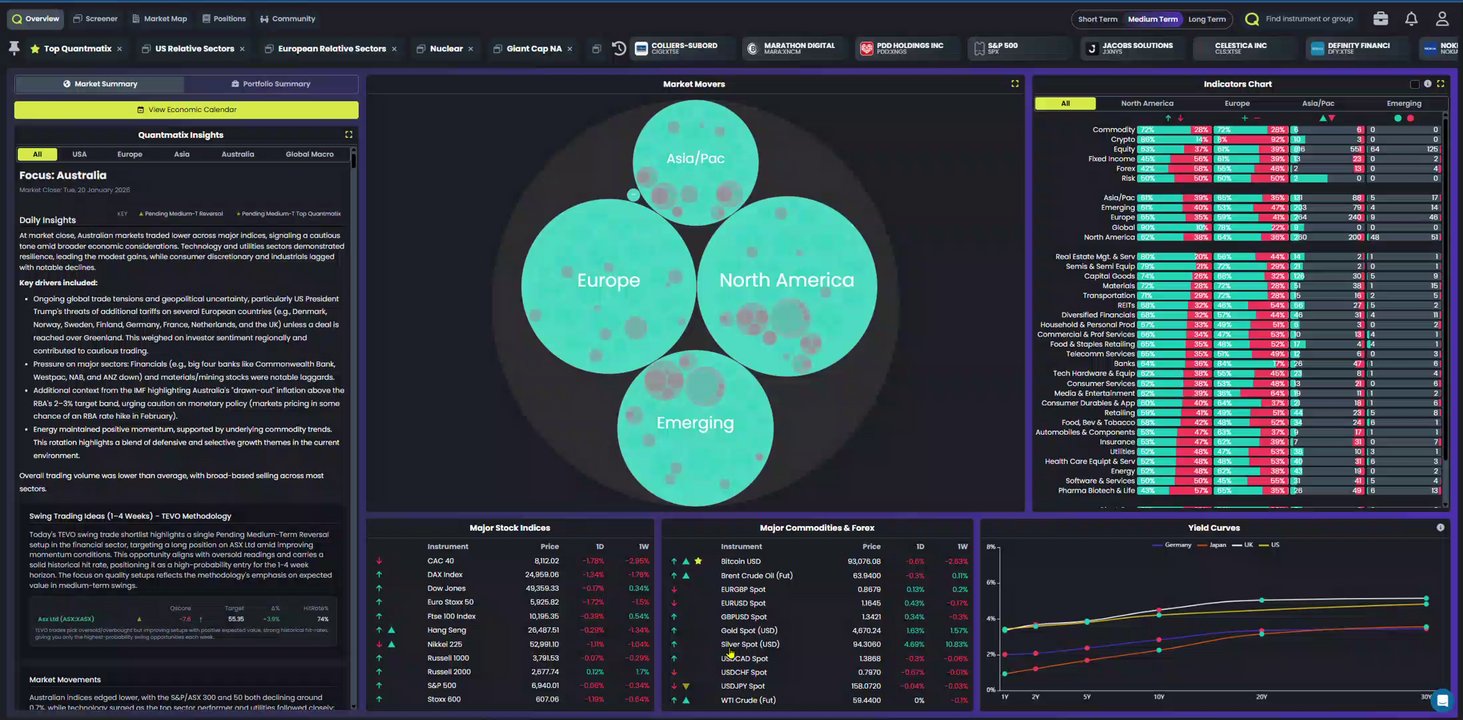The image size is (1463, 720).
Task: Select the Australia insights filter
Action: [x=237, y=154]
